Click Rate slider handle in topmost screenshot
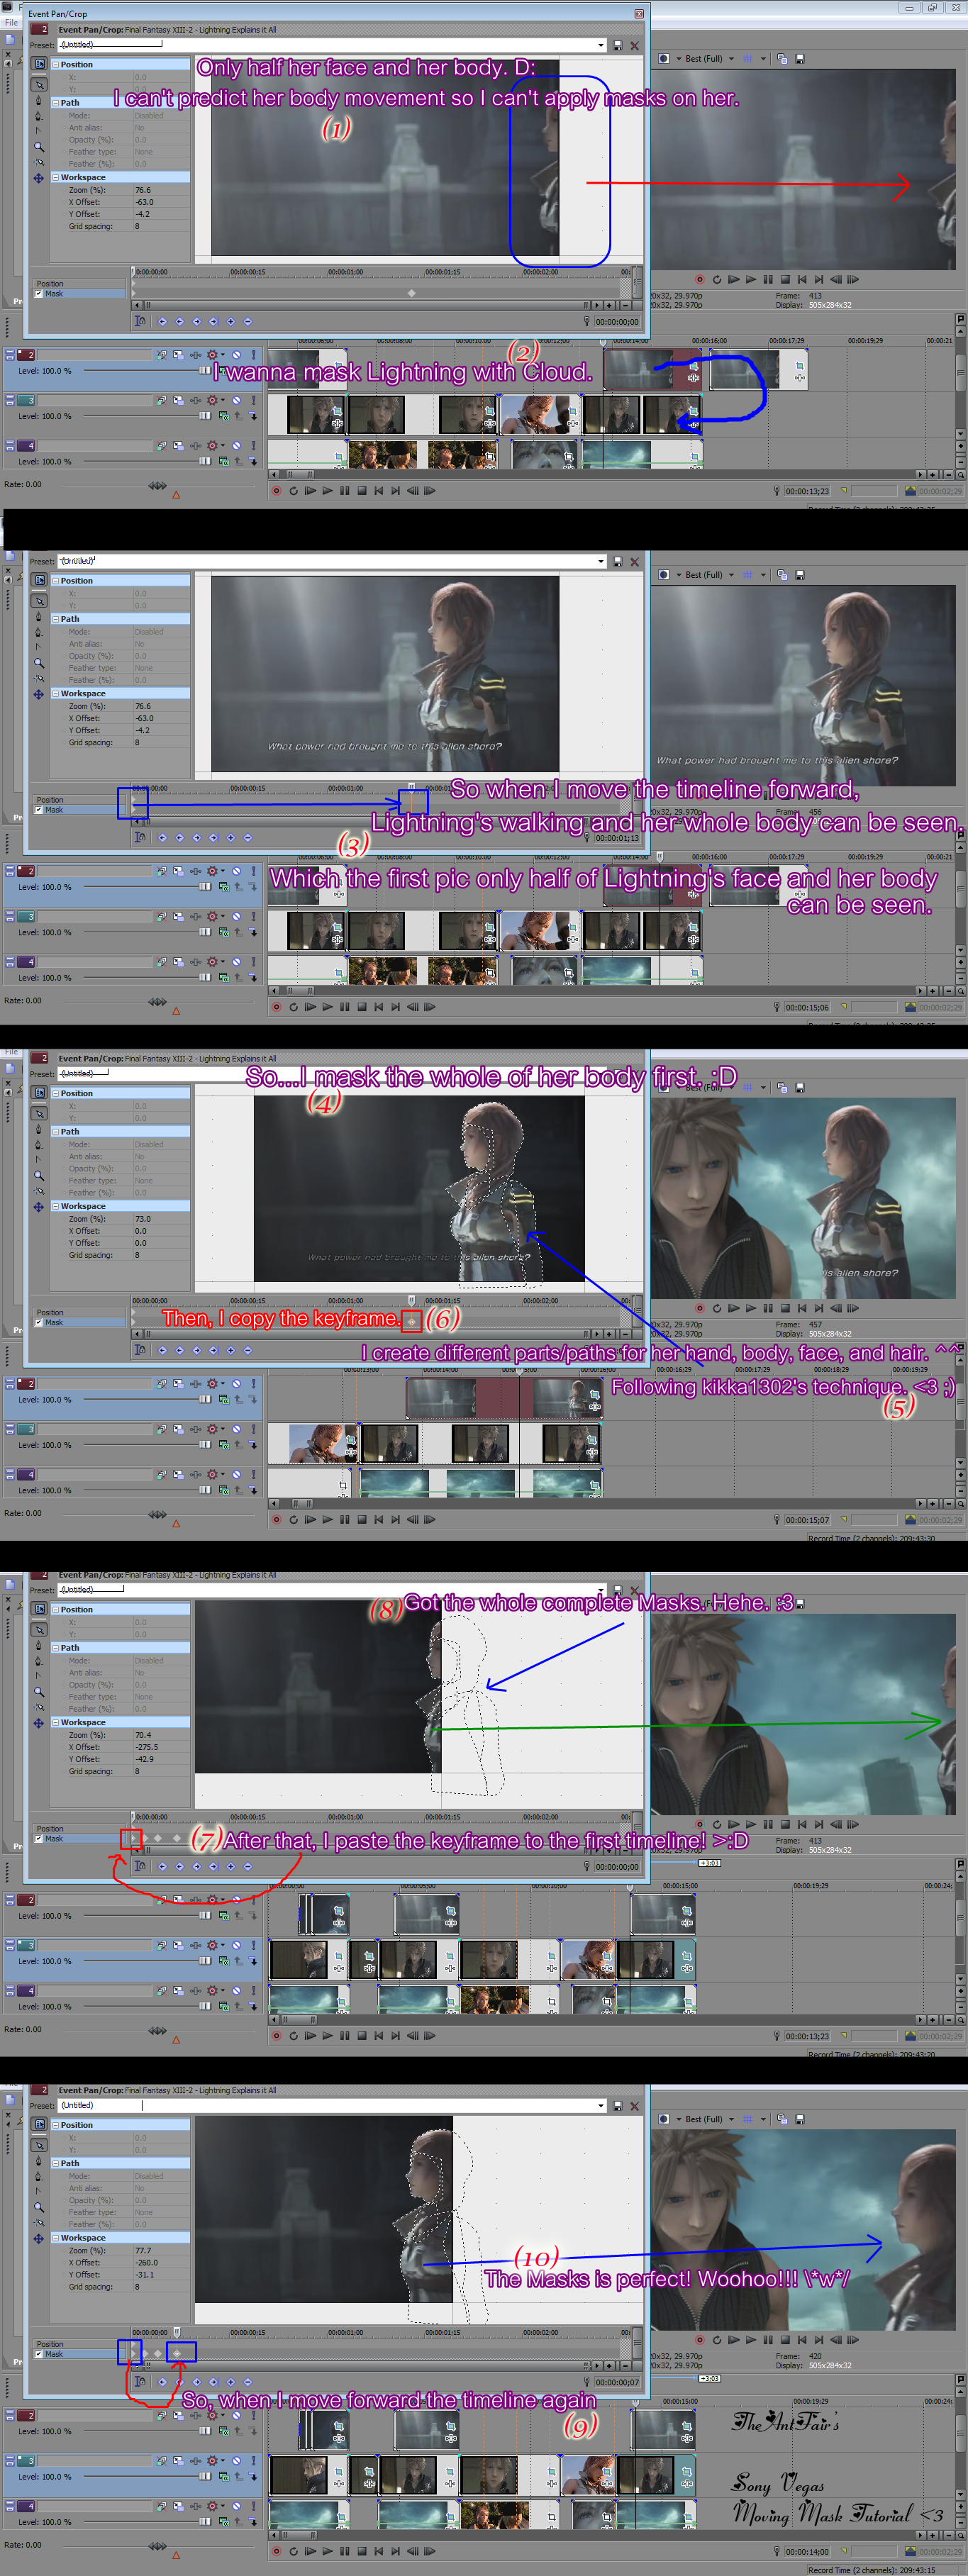The width and height of the screenshot is (968, 2576). (x=158, y=486)
